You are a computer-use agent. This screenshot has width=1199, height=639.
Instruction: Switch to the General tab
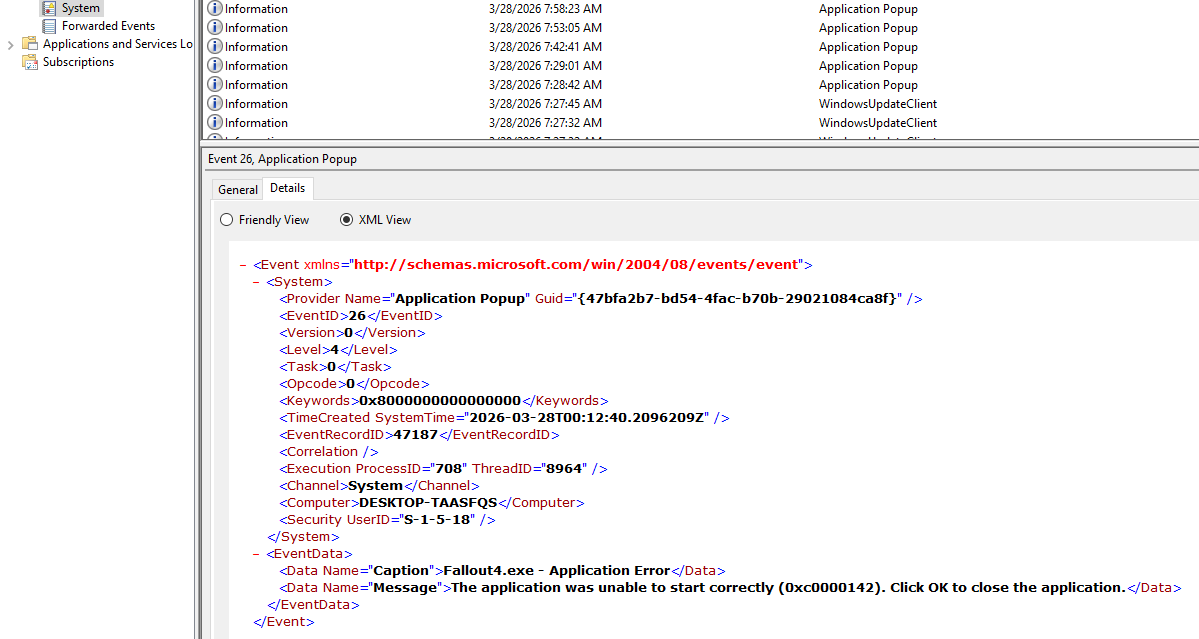238,190
